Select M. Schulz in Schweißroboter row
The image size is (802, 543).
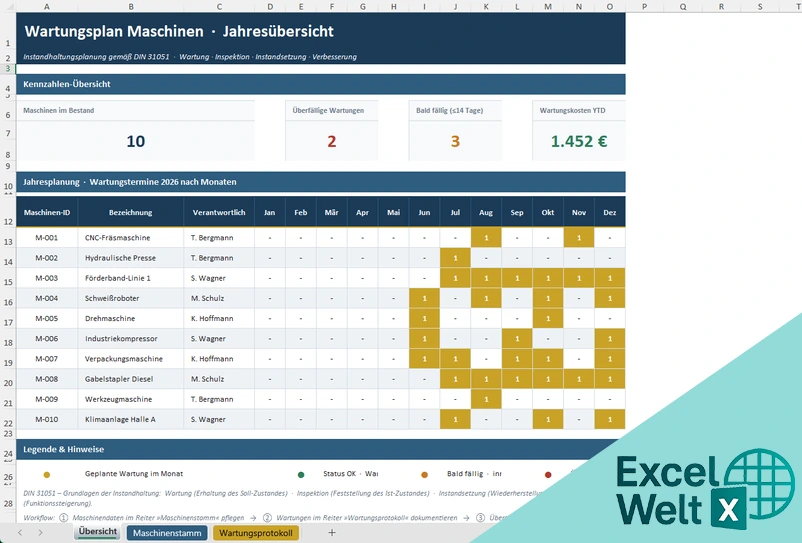219,298
